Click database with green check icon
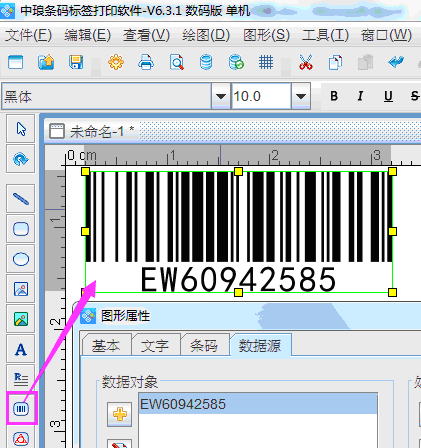Image resolution: width=421 pixels, height=448 pixels. (x=236, y=62)
